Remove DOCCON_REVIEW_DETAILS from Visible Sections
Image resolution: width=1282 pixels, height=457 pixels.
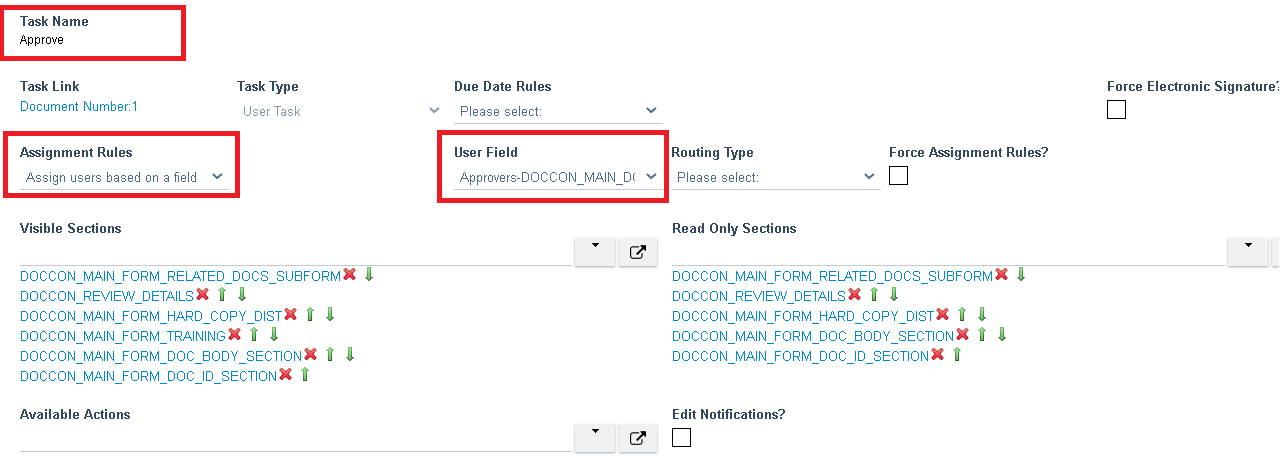[202, 295]
